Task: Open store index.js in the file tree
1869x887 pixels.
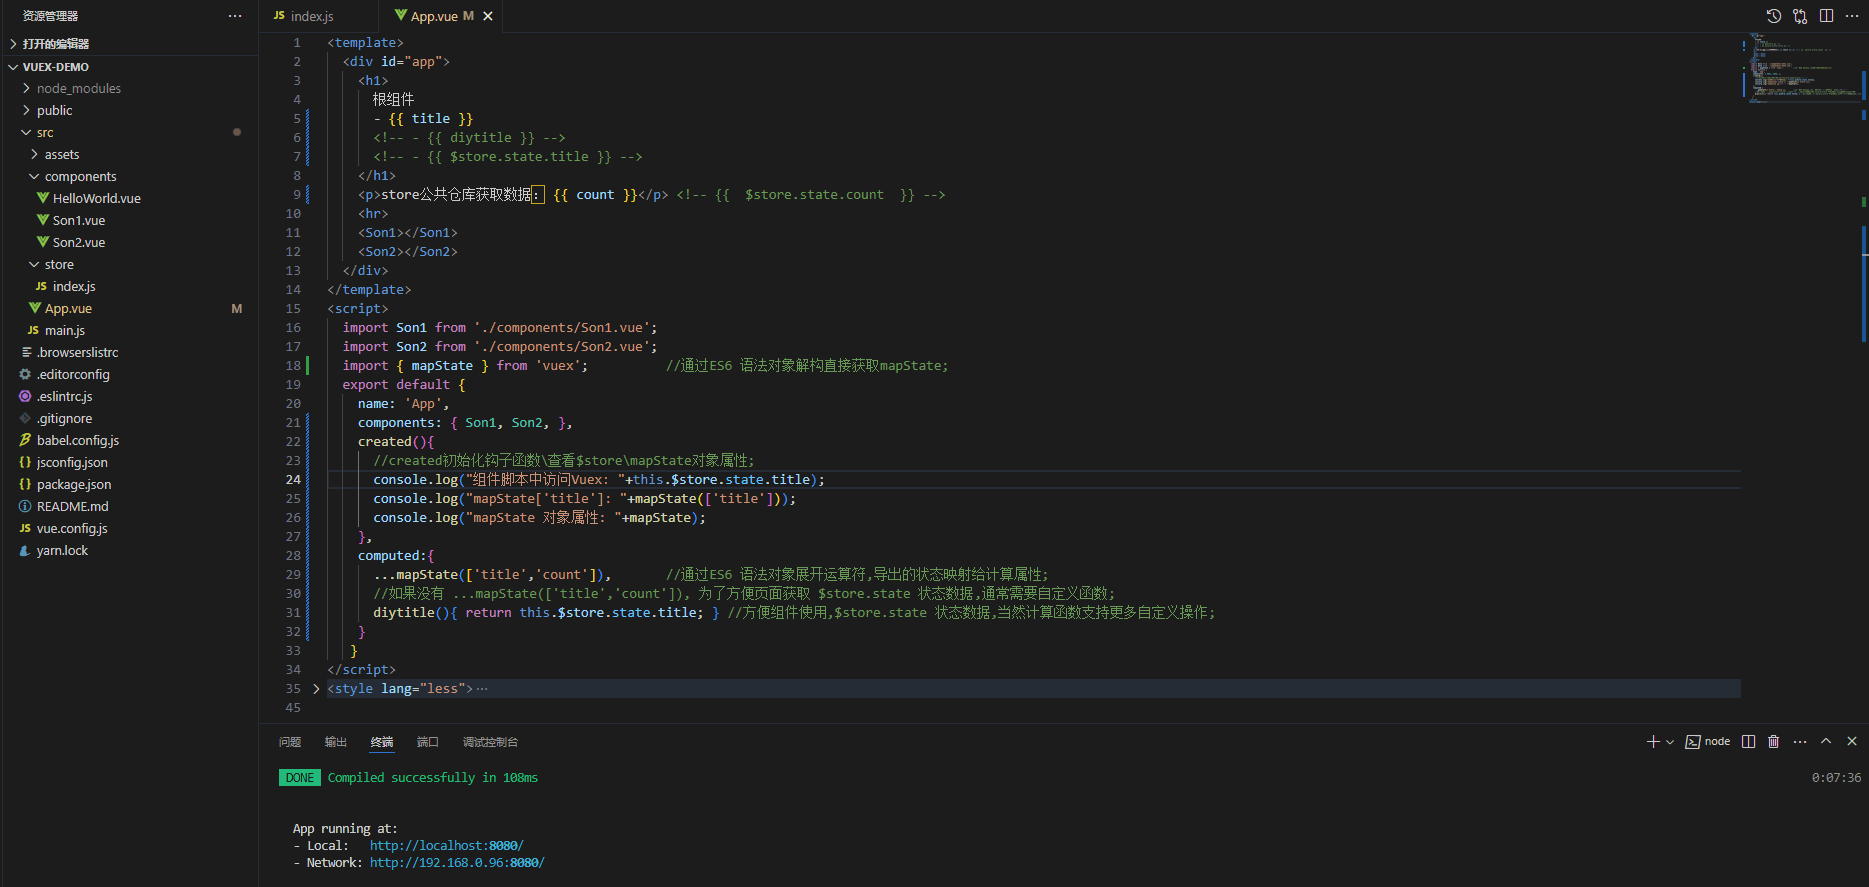Action: point(130,287)
